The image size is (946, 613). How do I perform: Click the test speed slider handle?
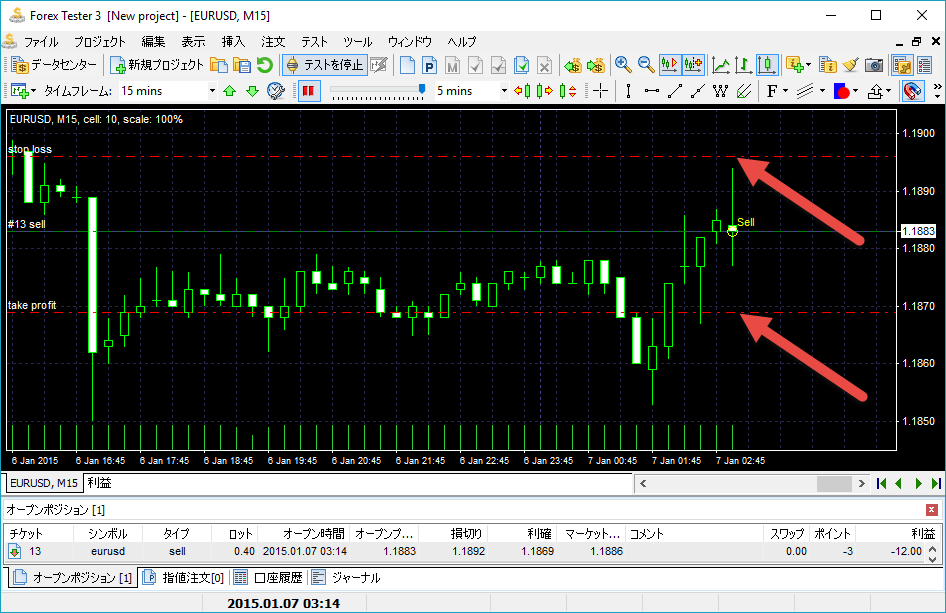tap(422, 90)
